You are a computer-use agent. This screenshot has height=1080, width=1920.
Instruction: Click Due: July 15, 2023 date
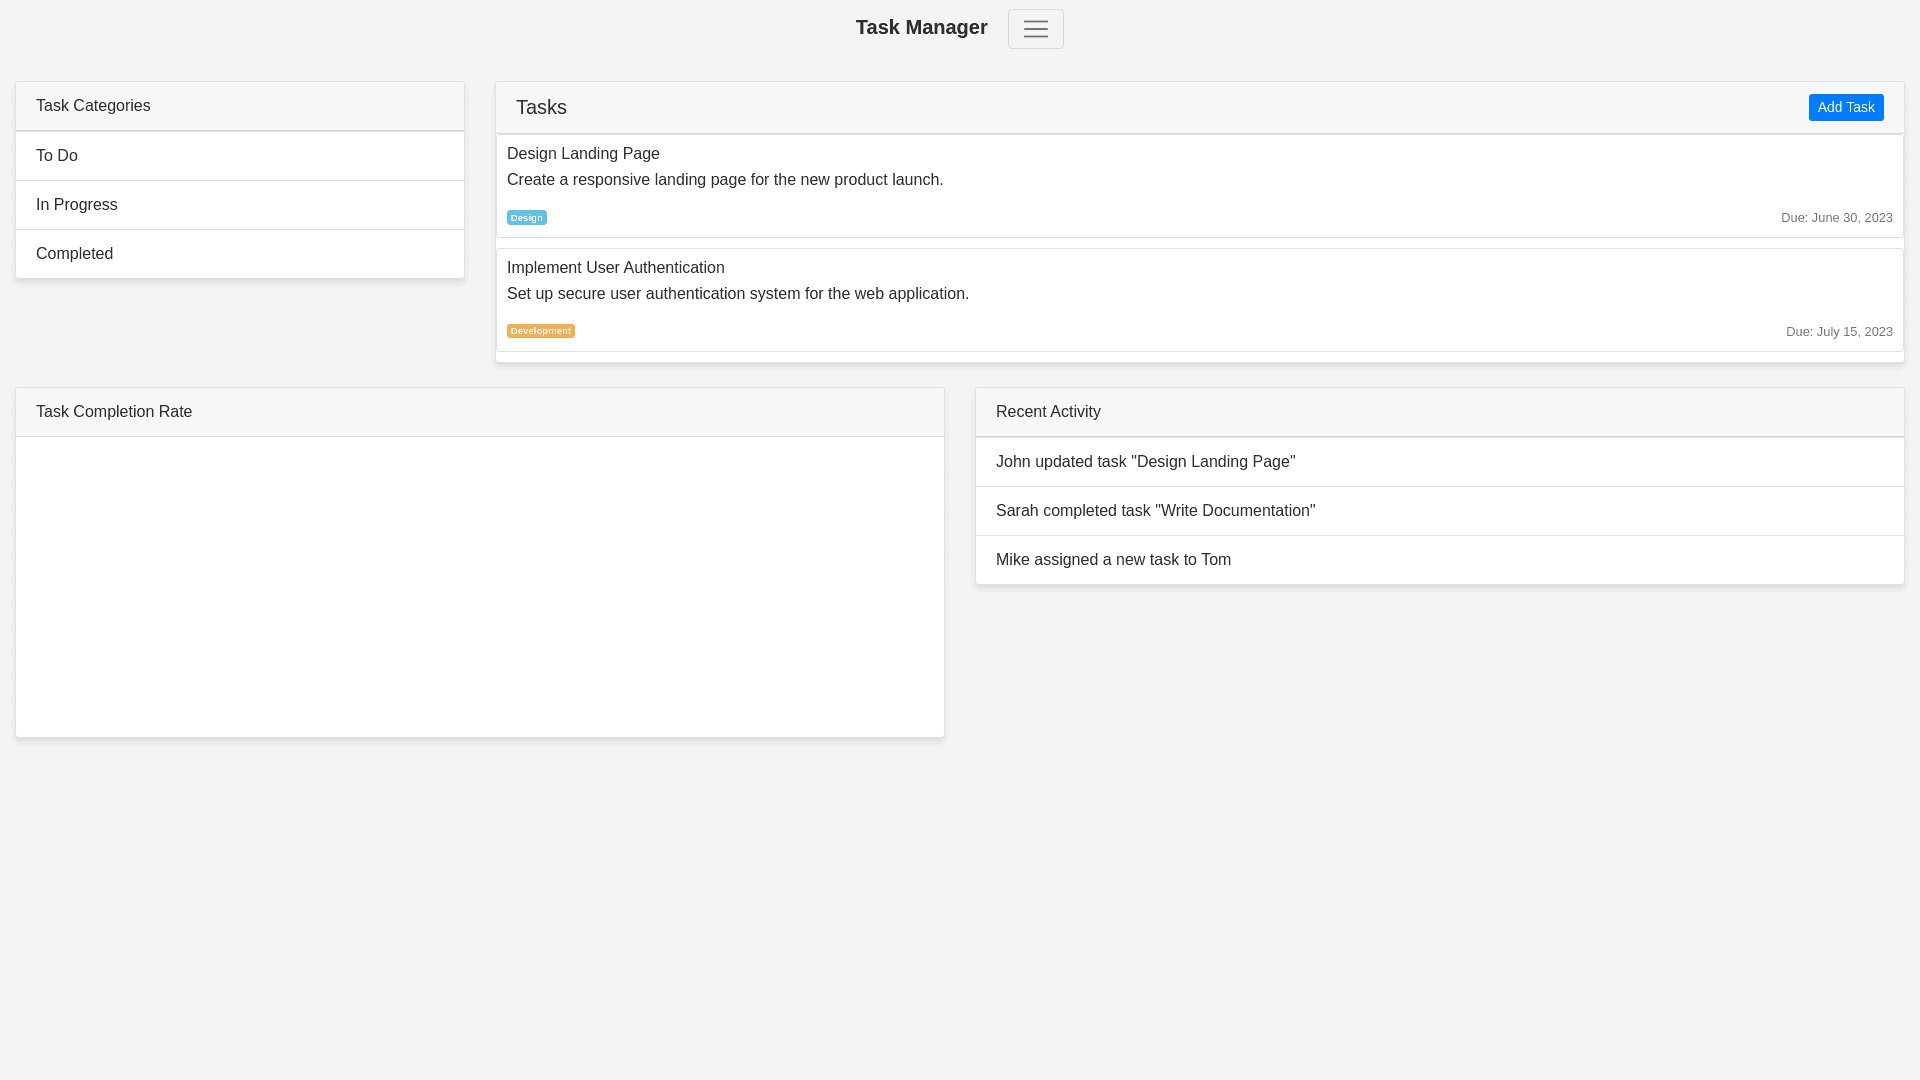click(1838, 332)
